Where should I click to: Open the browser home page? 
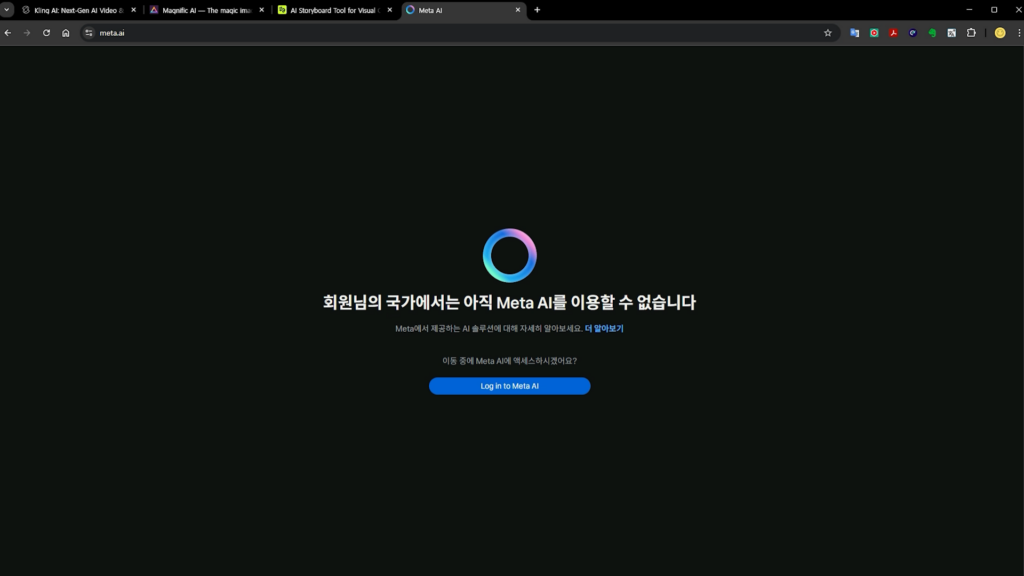pyautogui.click(x=65, y=33)
